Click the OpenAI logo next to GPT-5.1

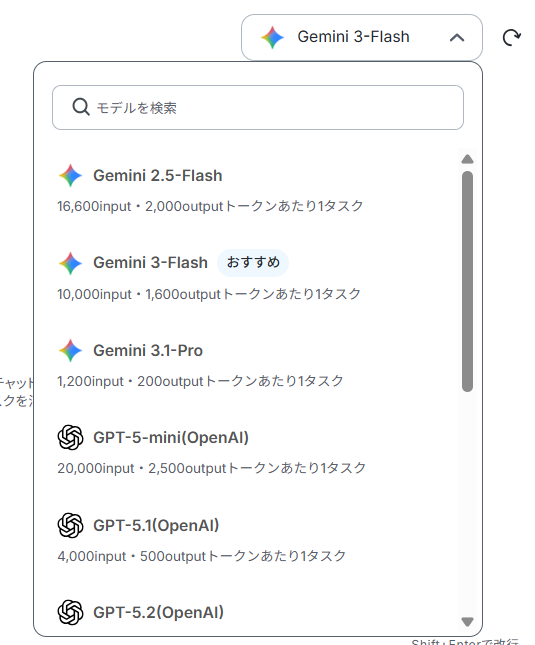click(70, 525)
